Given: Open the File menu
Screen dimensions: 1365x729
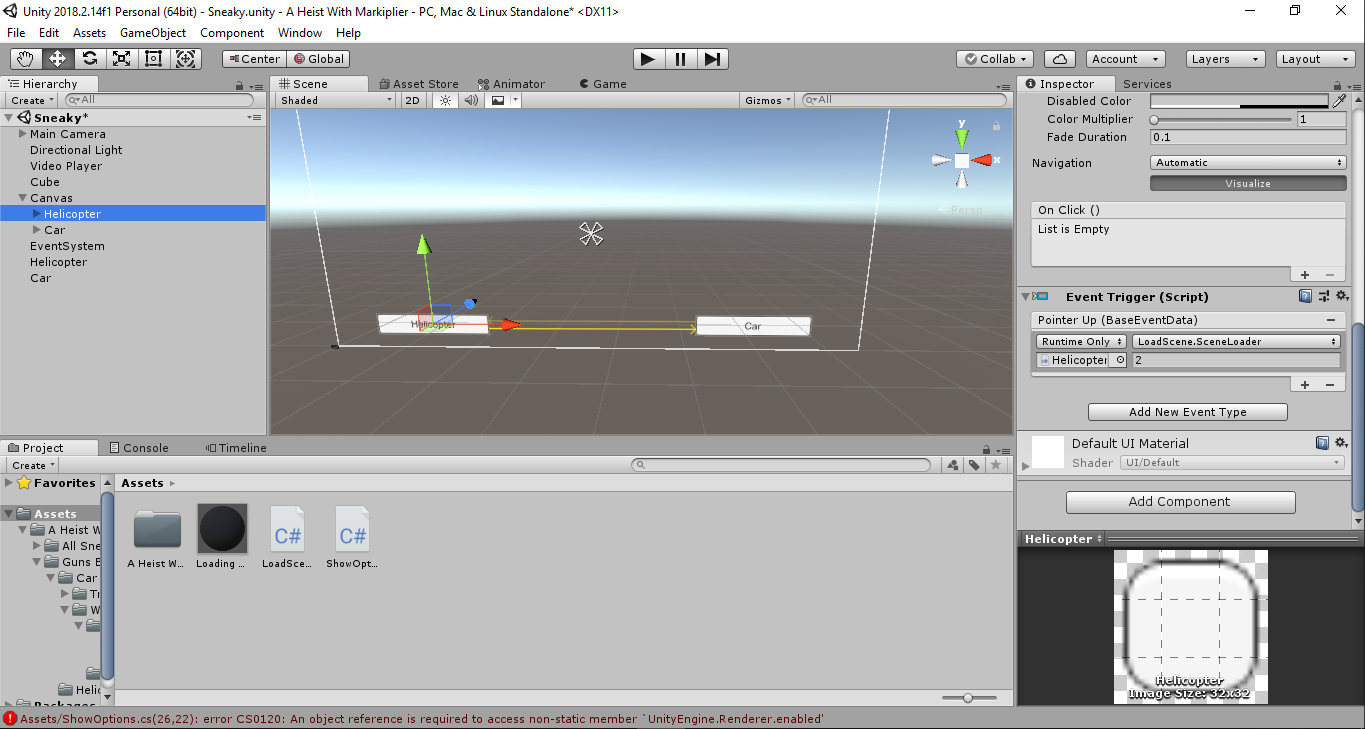Looking at the screenshot, I should pos(16,33).
